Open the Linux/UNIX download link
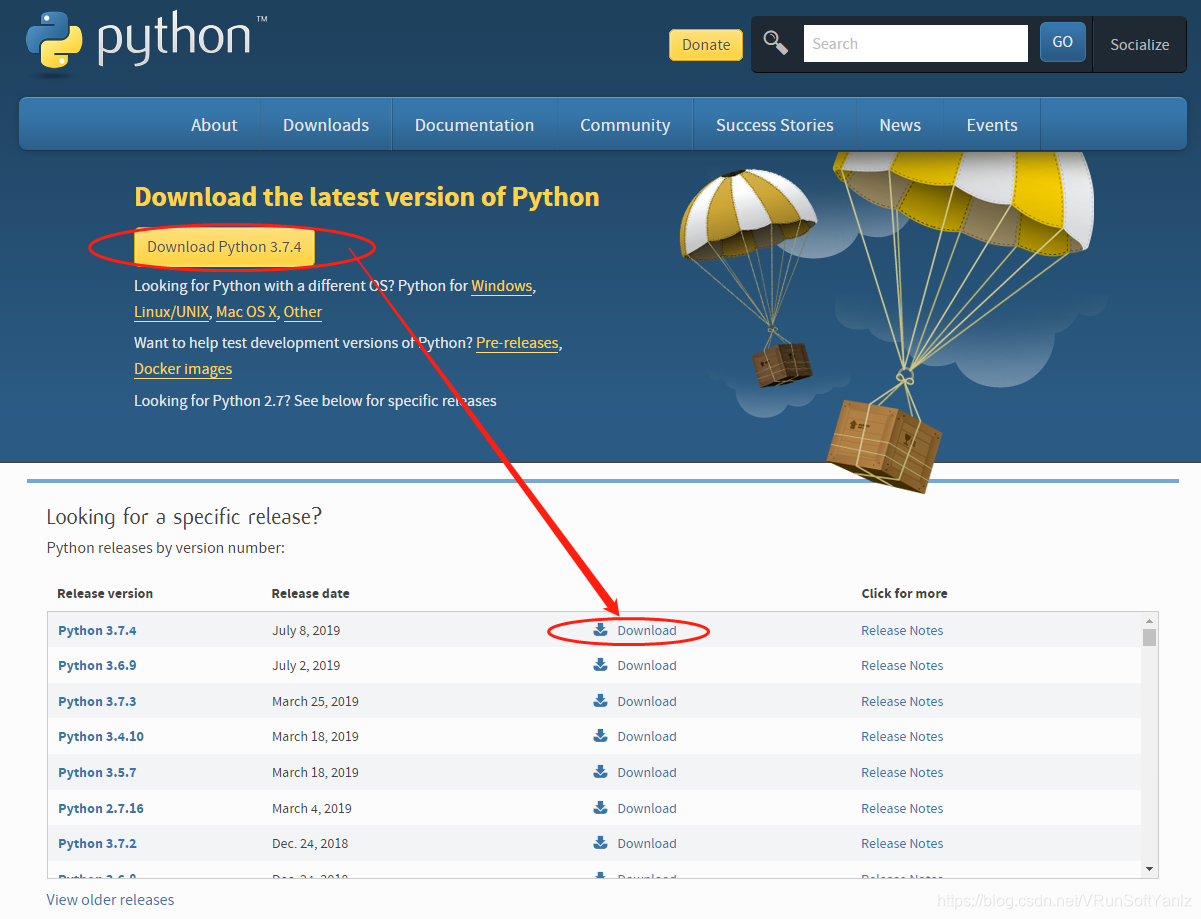The width and height of the screenshot is (1201, 919). click(x=172, y=312)
